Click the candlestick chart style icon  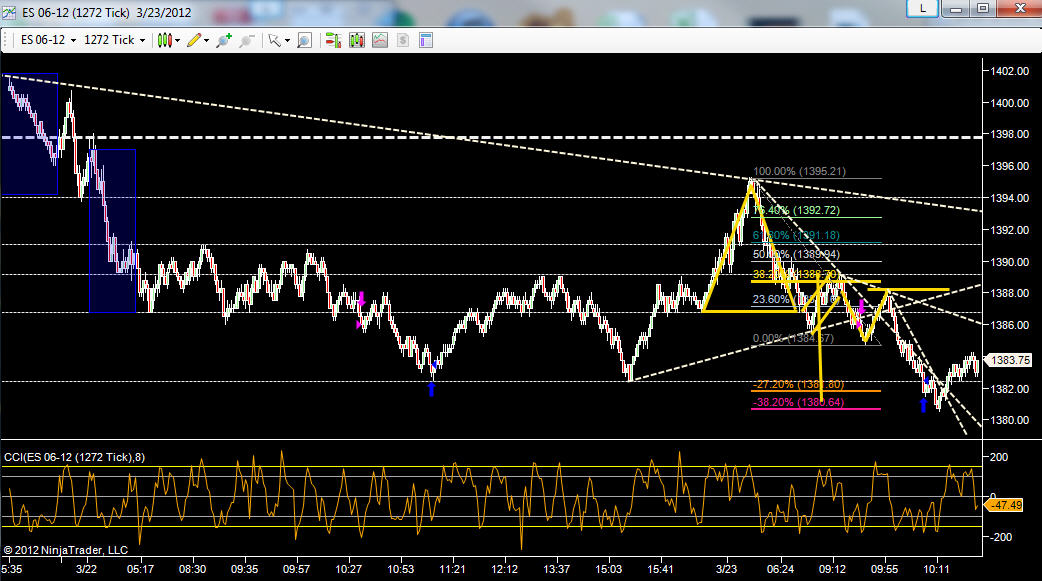pos(164,41)
